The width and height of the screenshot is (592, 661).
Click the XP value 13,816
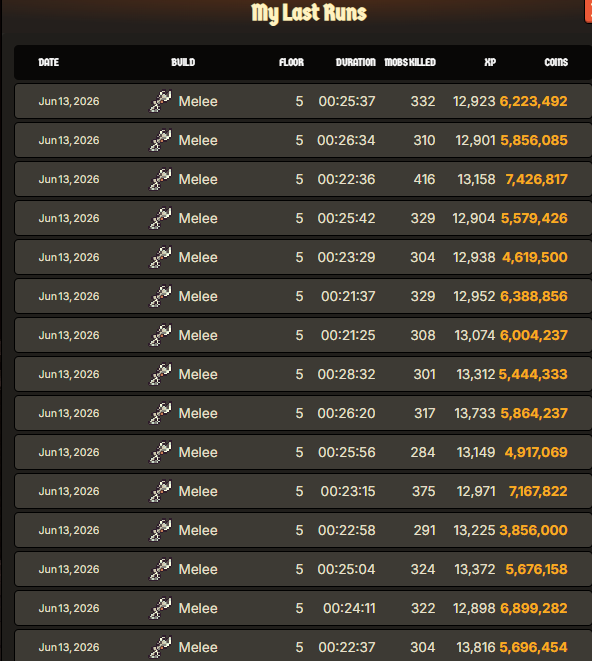tap(476, 647)
